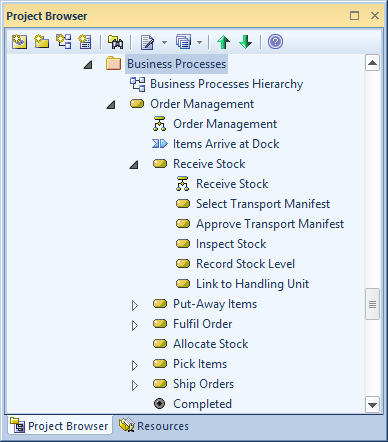Click the stacked windows toolbar icon

coord(183,42)
